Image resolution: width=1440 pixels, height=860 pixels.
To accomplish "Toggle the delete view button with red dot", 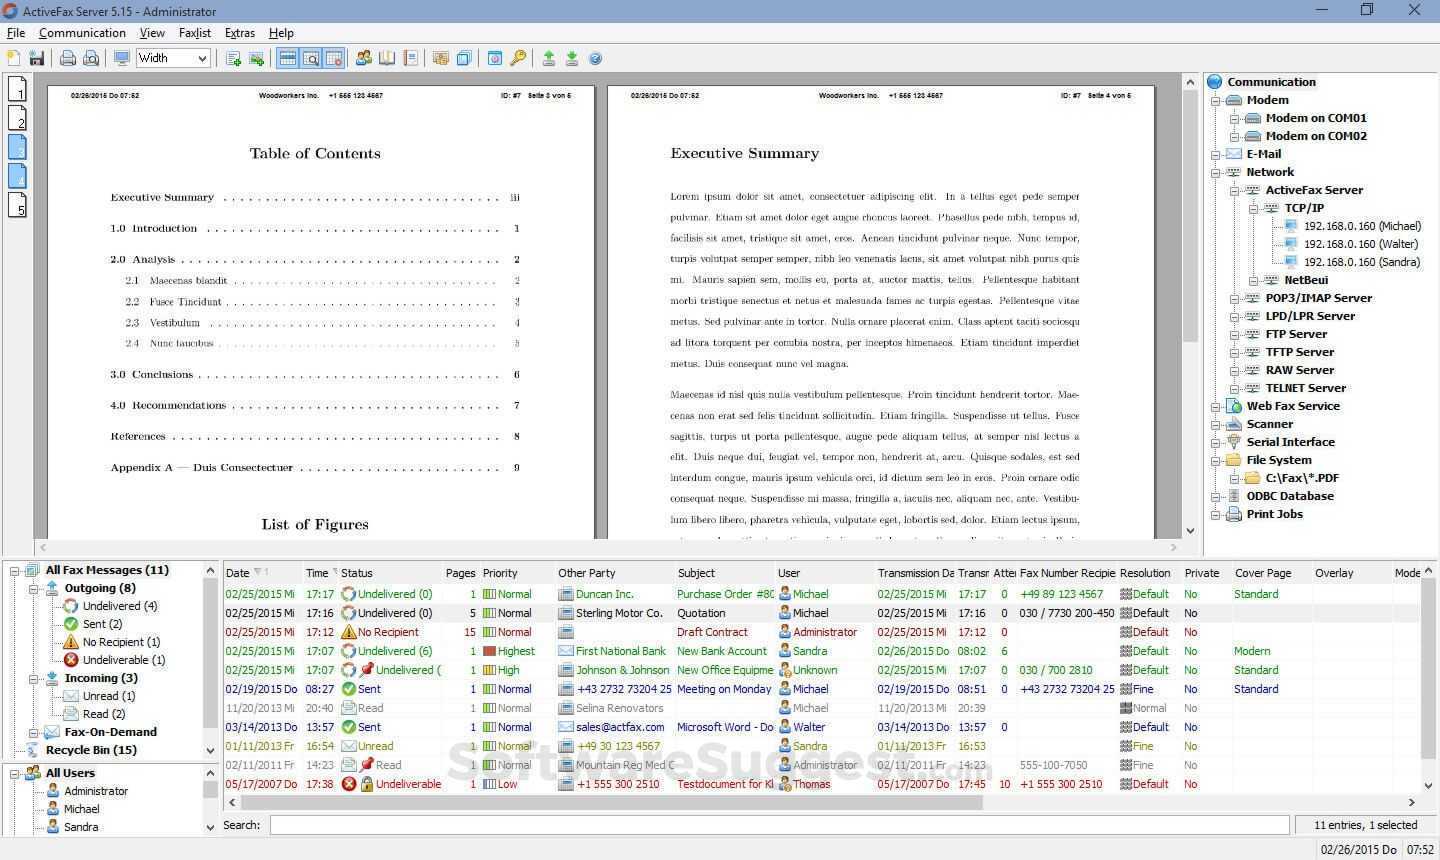I will click(x=335, y=58).
